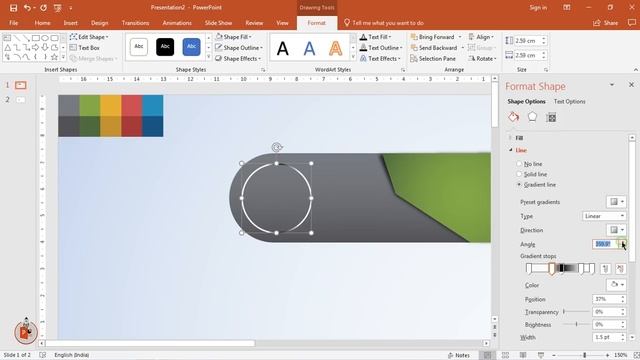Open the gradient Type Linear dropdown
The image size is (640, 360).
(x=604, y=216)
